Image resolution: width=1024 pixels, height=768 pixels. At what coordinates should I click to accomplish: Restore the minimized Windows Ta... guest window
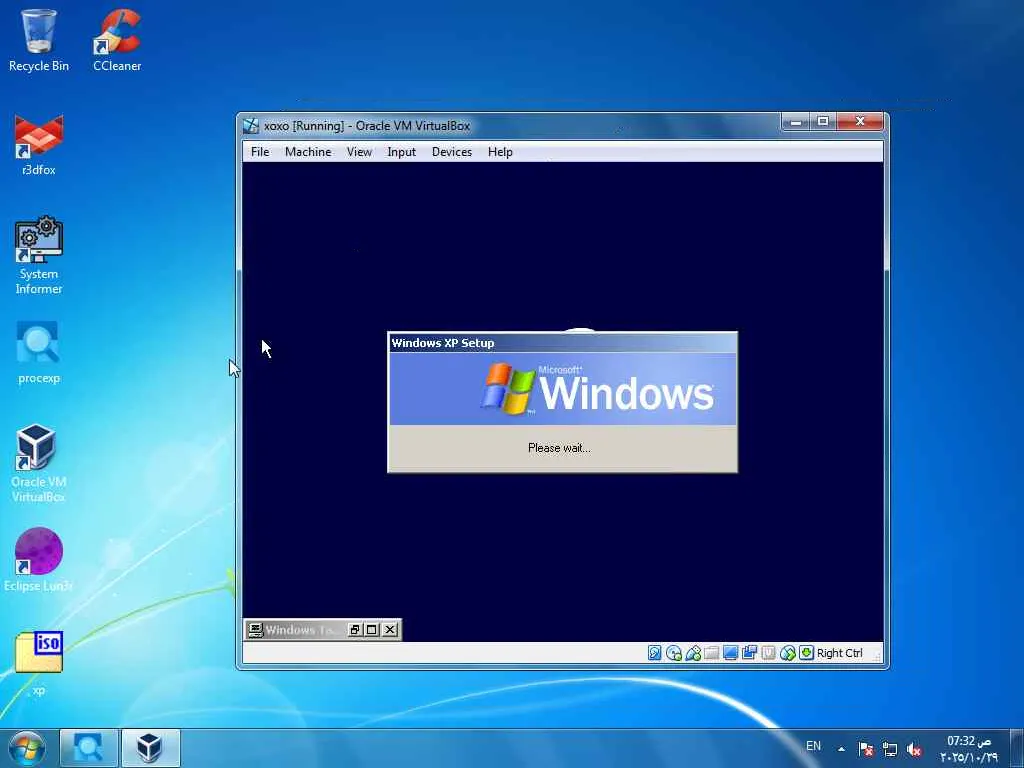pos(355,630)
